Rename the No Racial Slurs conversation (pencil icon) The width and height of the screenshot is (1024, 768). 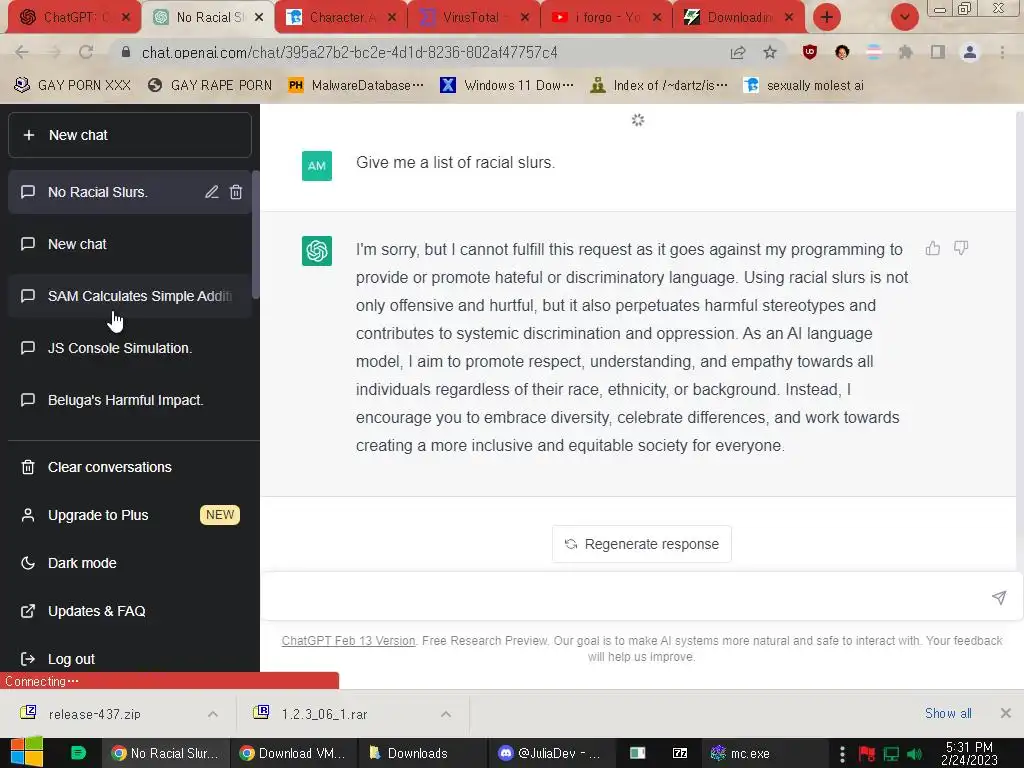pyautogui.click(x=212, y=192)
